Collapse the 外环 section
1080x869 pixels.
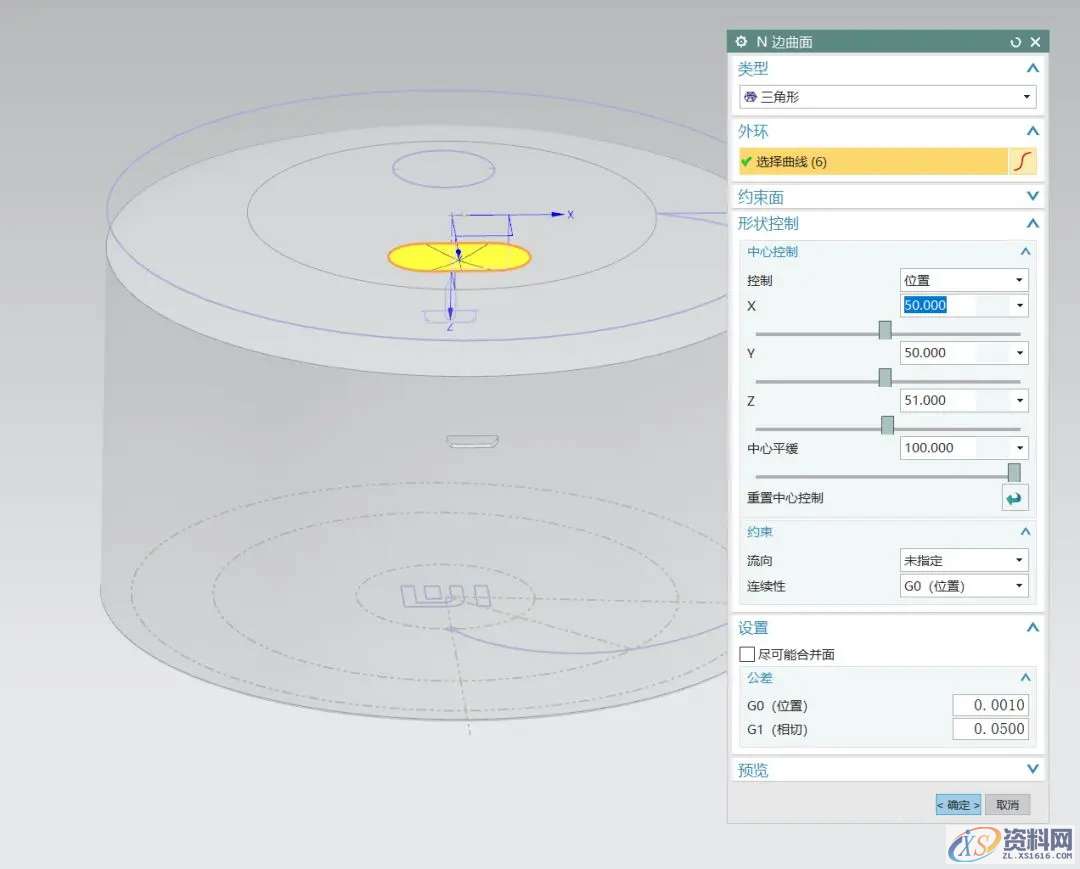pos(1032,131)
